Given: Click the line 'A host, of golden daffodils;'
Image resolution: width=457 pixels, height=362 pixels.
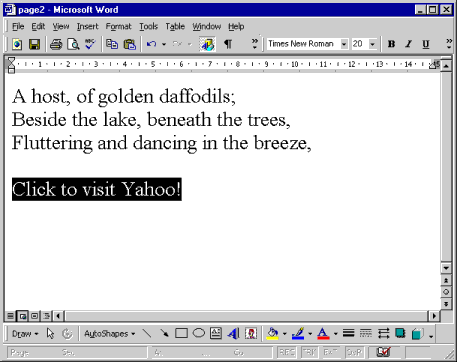Looking at the screenshot, I should (x=124, y=97).
